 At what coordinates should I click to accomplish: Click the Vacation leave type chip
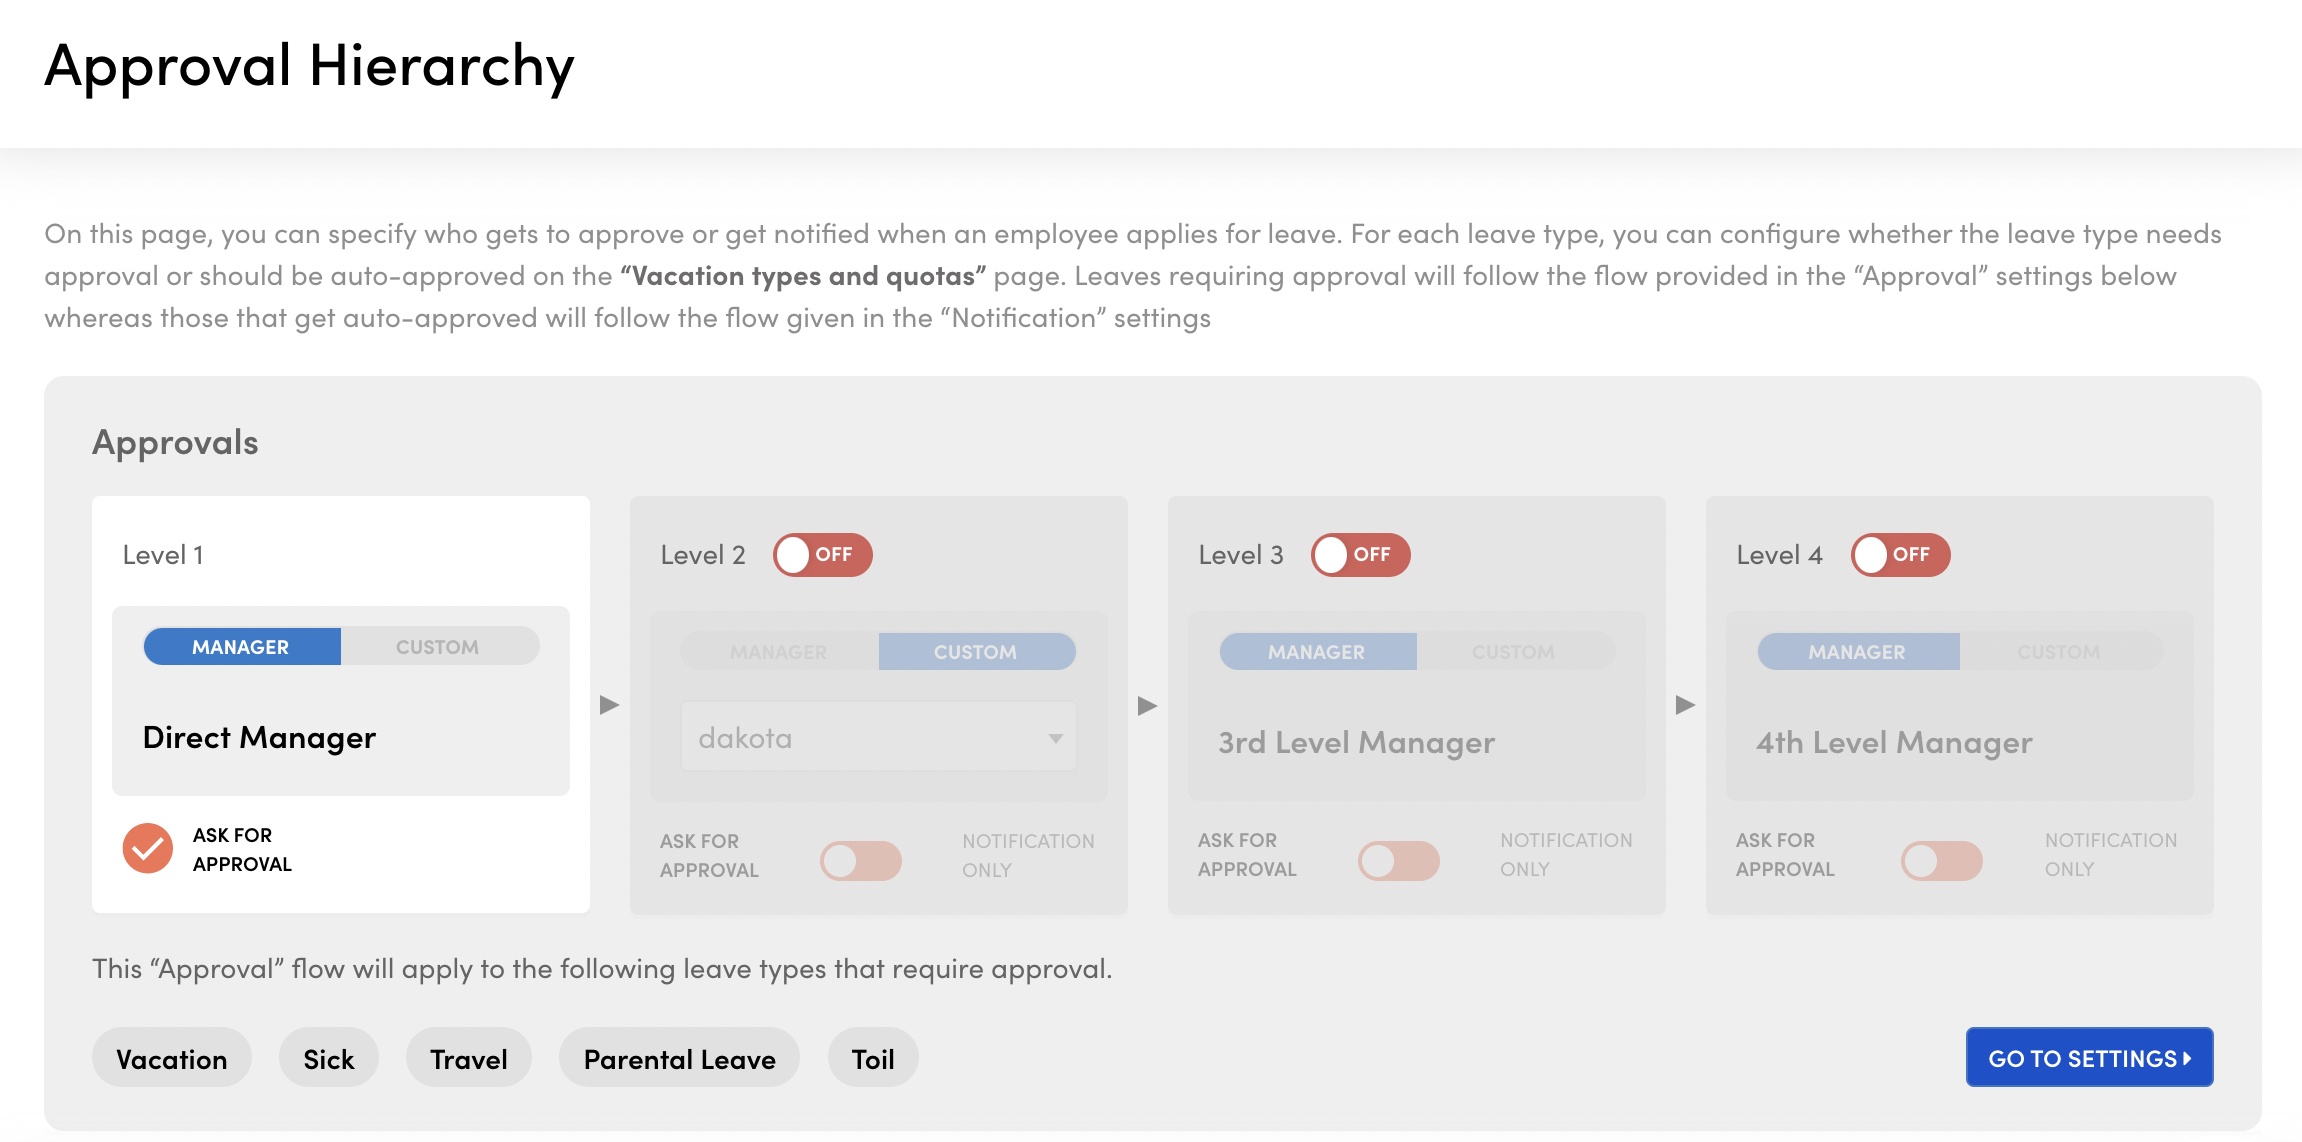(x=172, y=1059)
